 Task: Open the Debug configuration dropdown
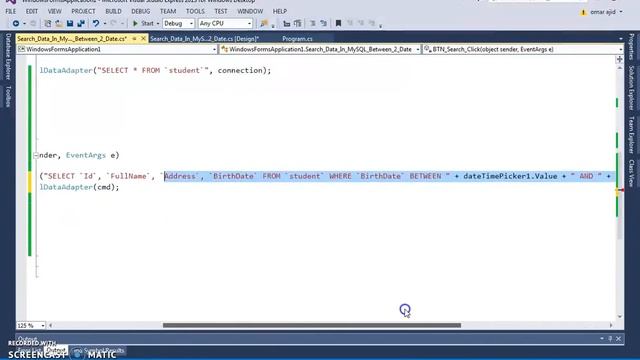pos(178,24)
